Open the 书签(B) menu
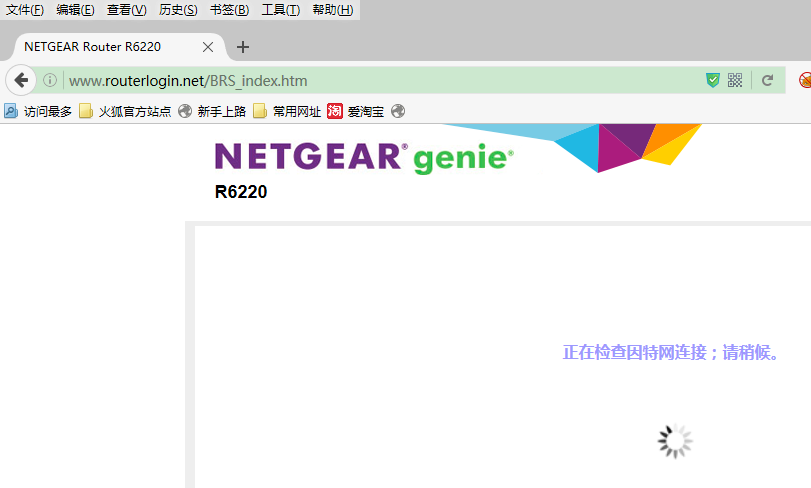 pyautogui.click(x=229, y=10)
